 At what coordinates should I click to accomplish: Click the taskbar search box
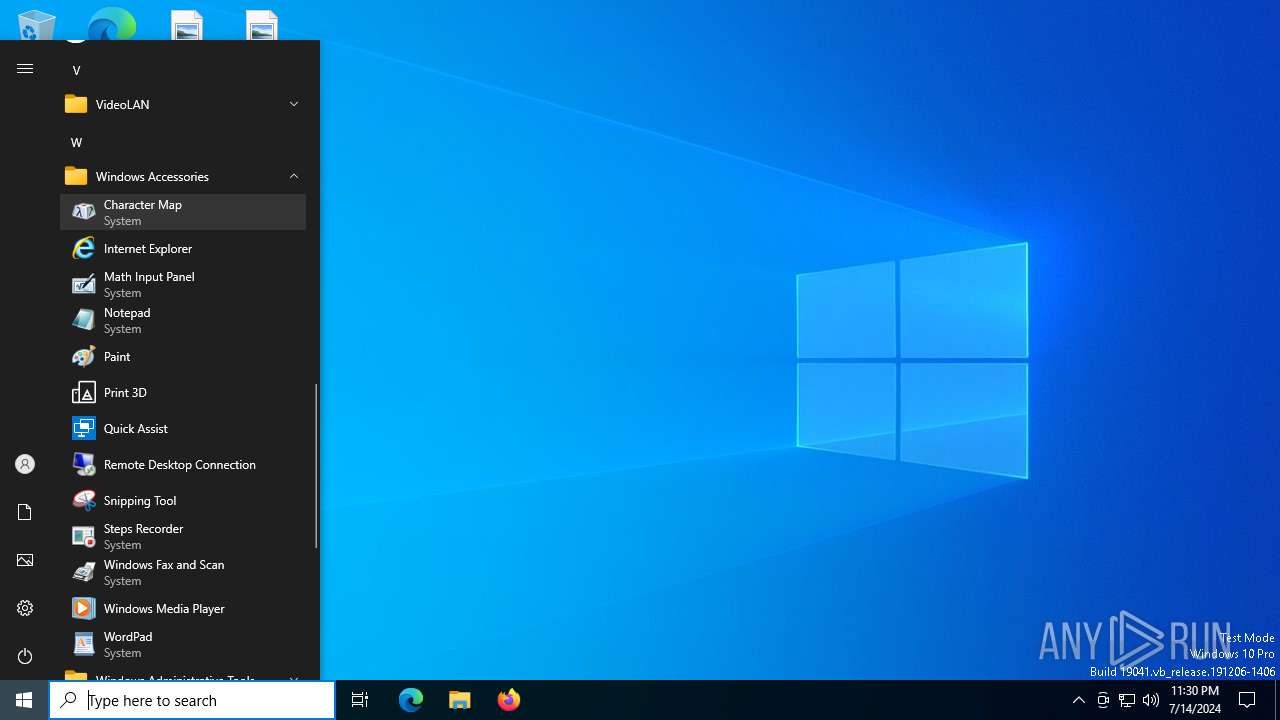click(192, 700)
